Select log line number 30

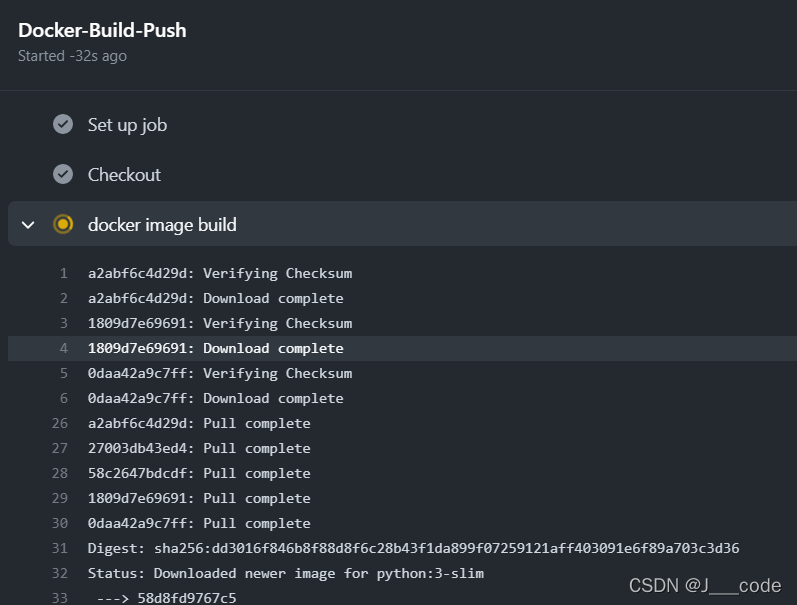pyautogui.click(x=60, y=523)
